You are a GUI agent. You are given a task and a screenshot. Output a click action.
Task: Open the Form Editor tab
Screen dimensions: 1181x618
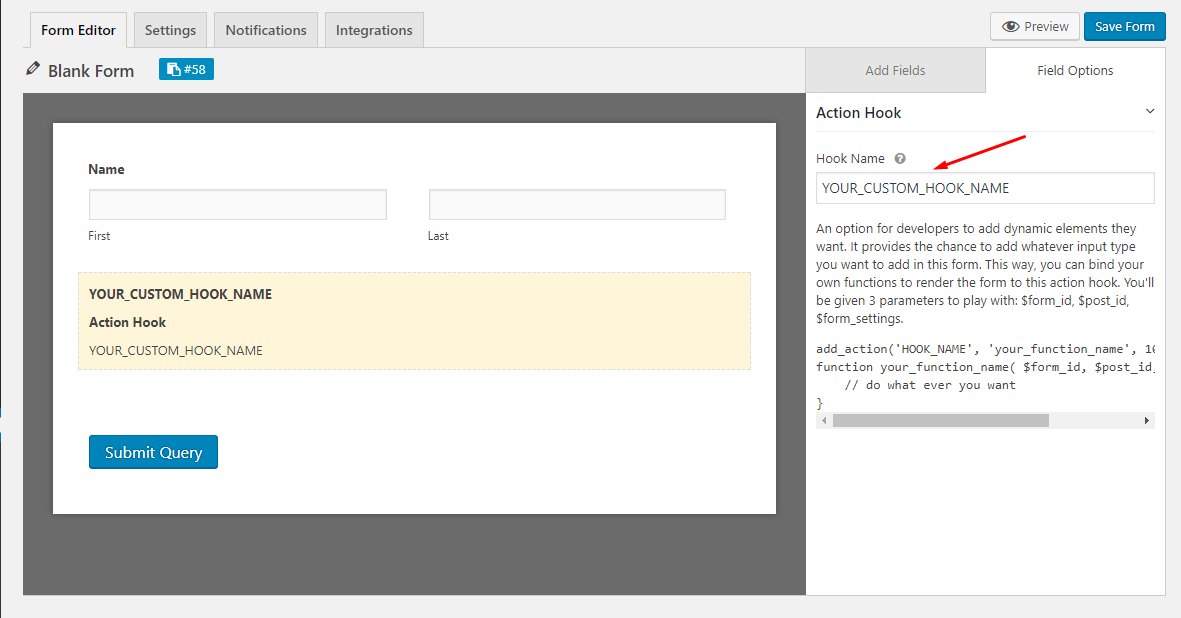[x=78, y=30]
